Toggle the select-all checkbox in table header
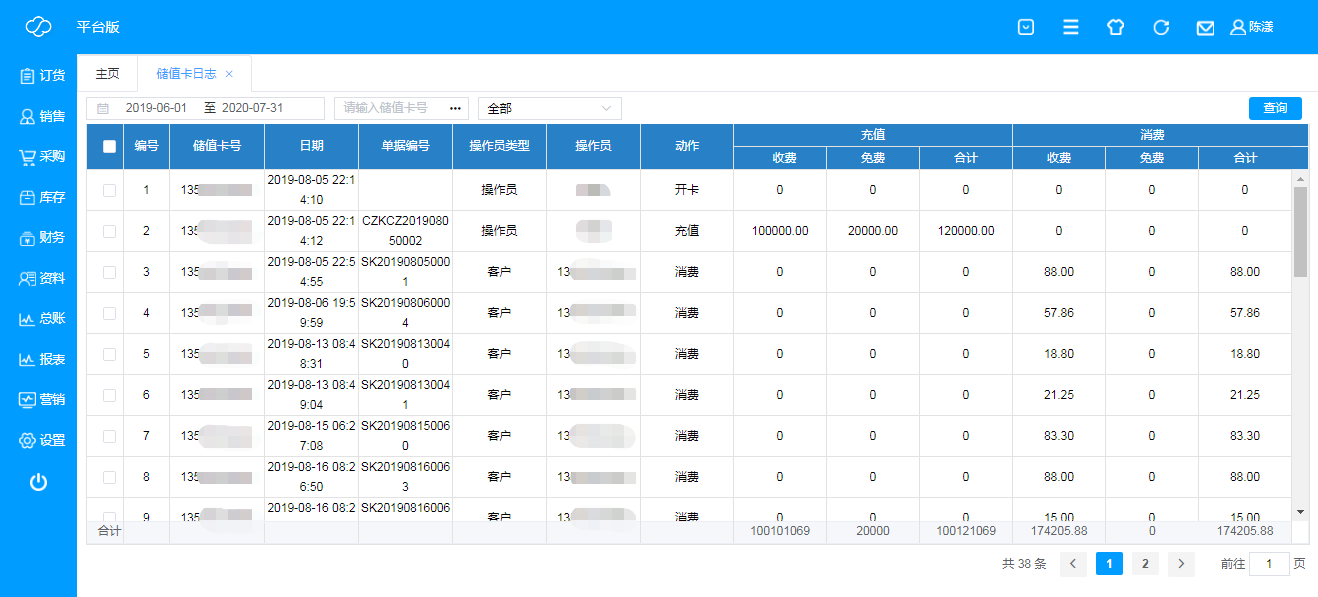The height and width of the screenshot is (597, 1318). (x=110, y=146)
